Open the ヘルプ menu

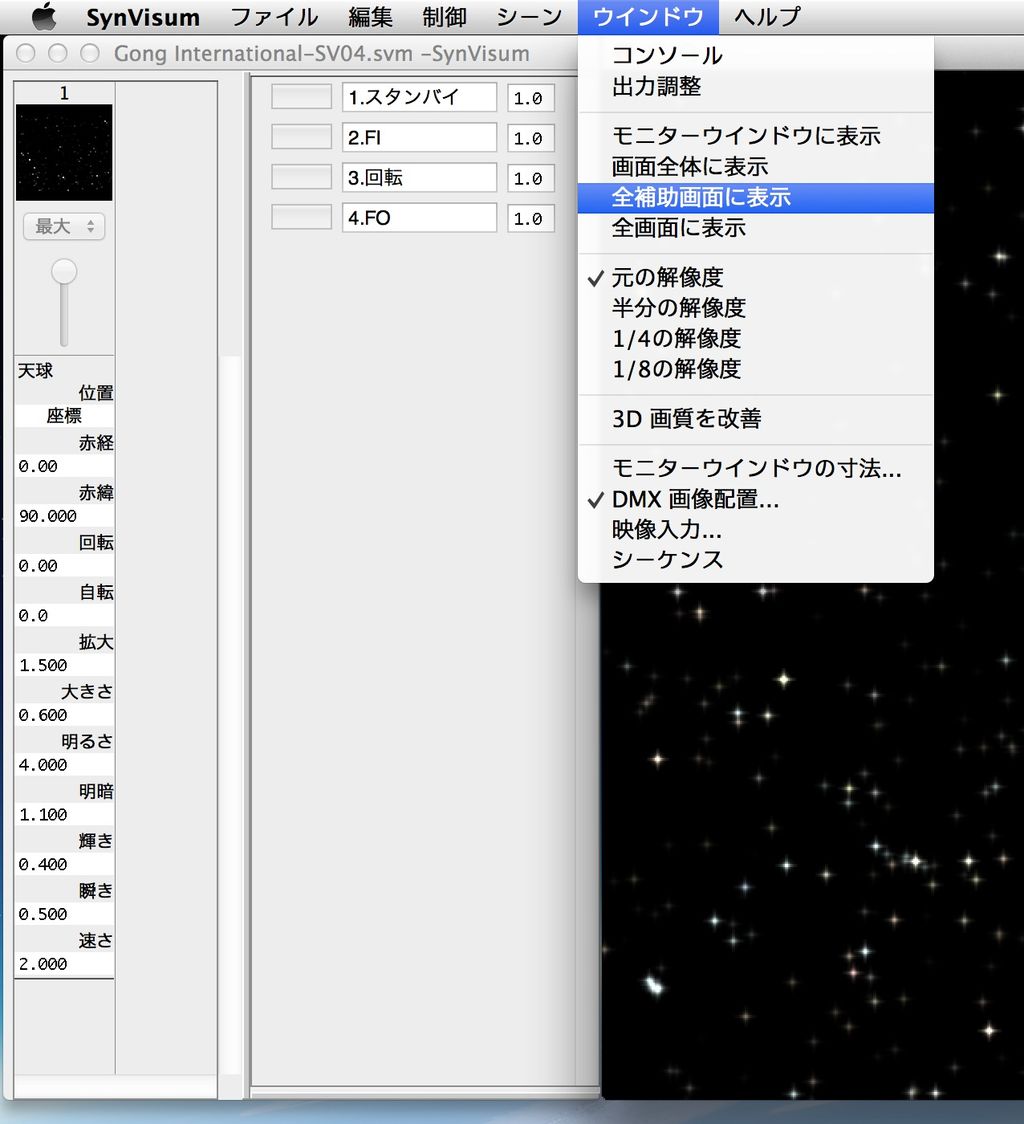(767, 17)
